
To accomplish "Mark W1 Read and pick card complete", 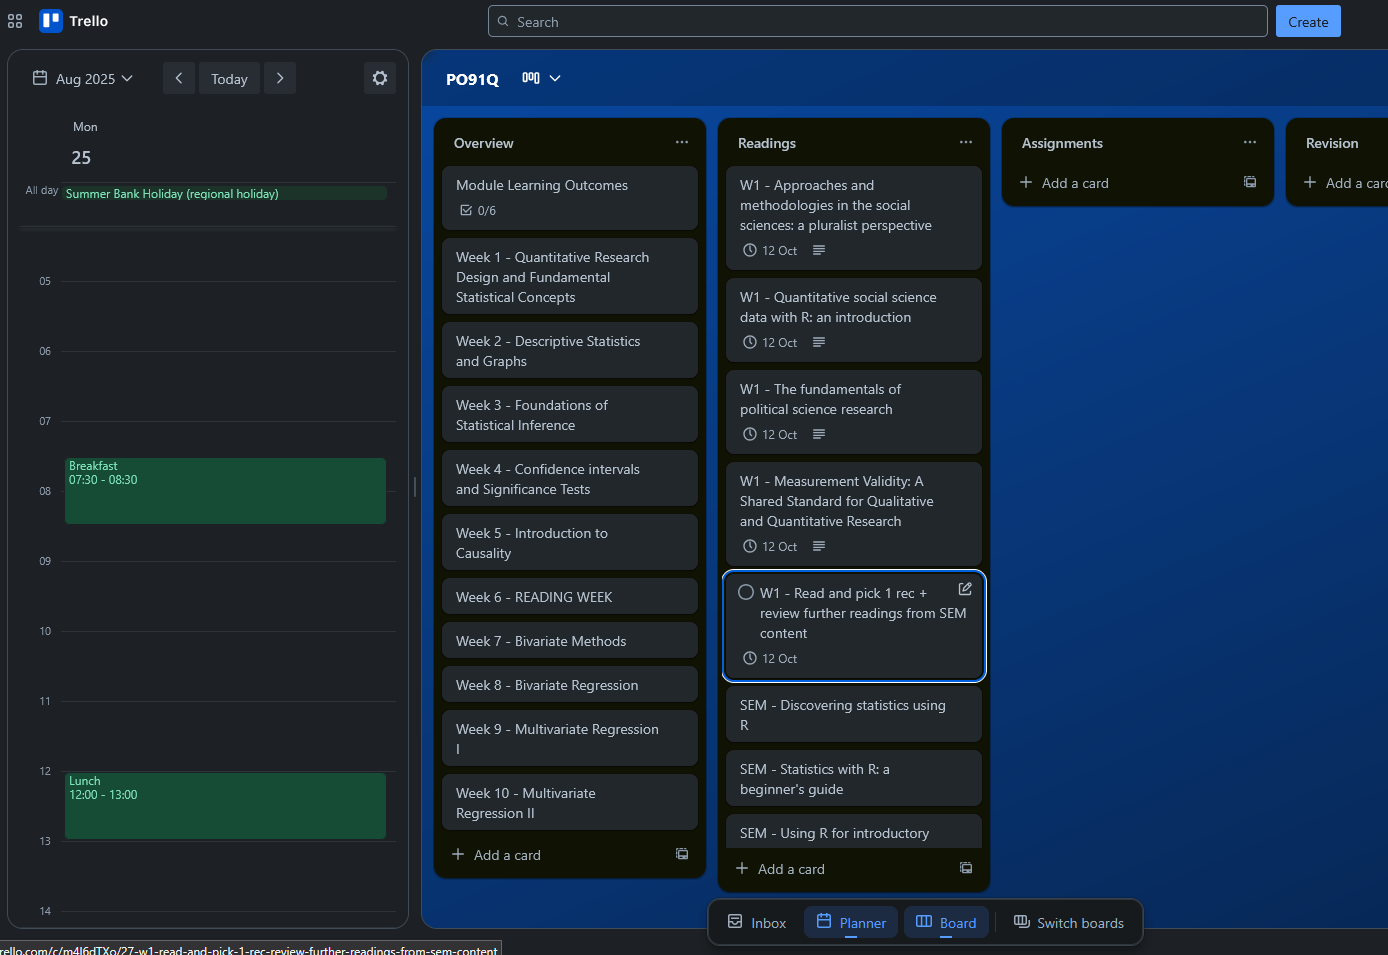I will click(746, 592).
